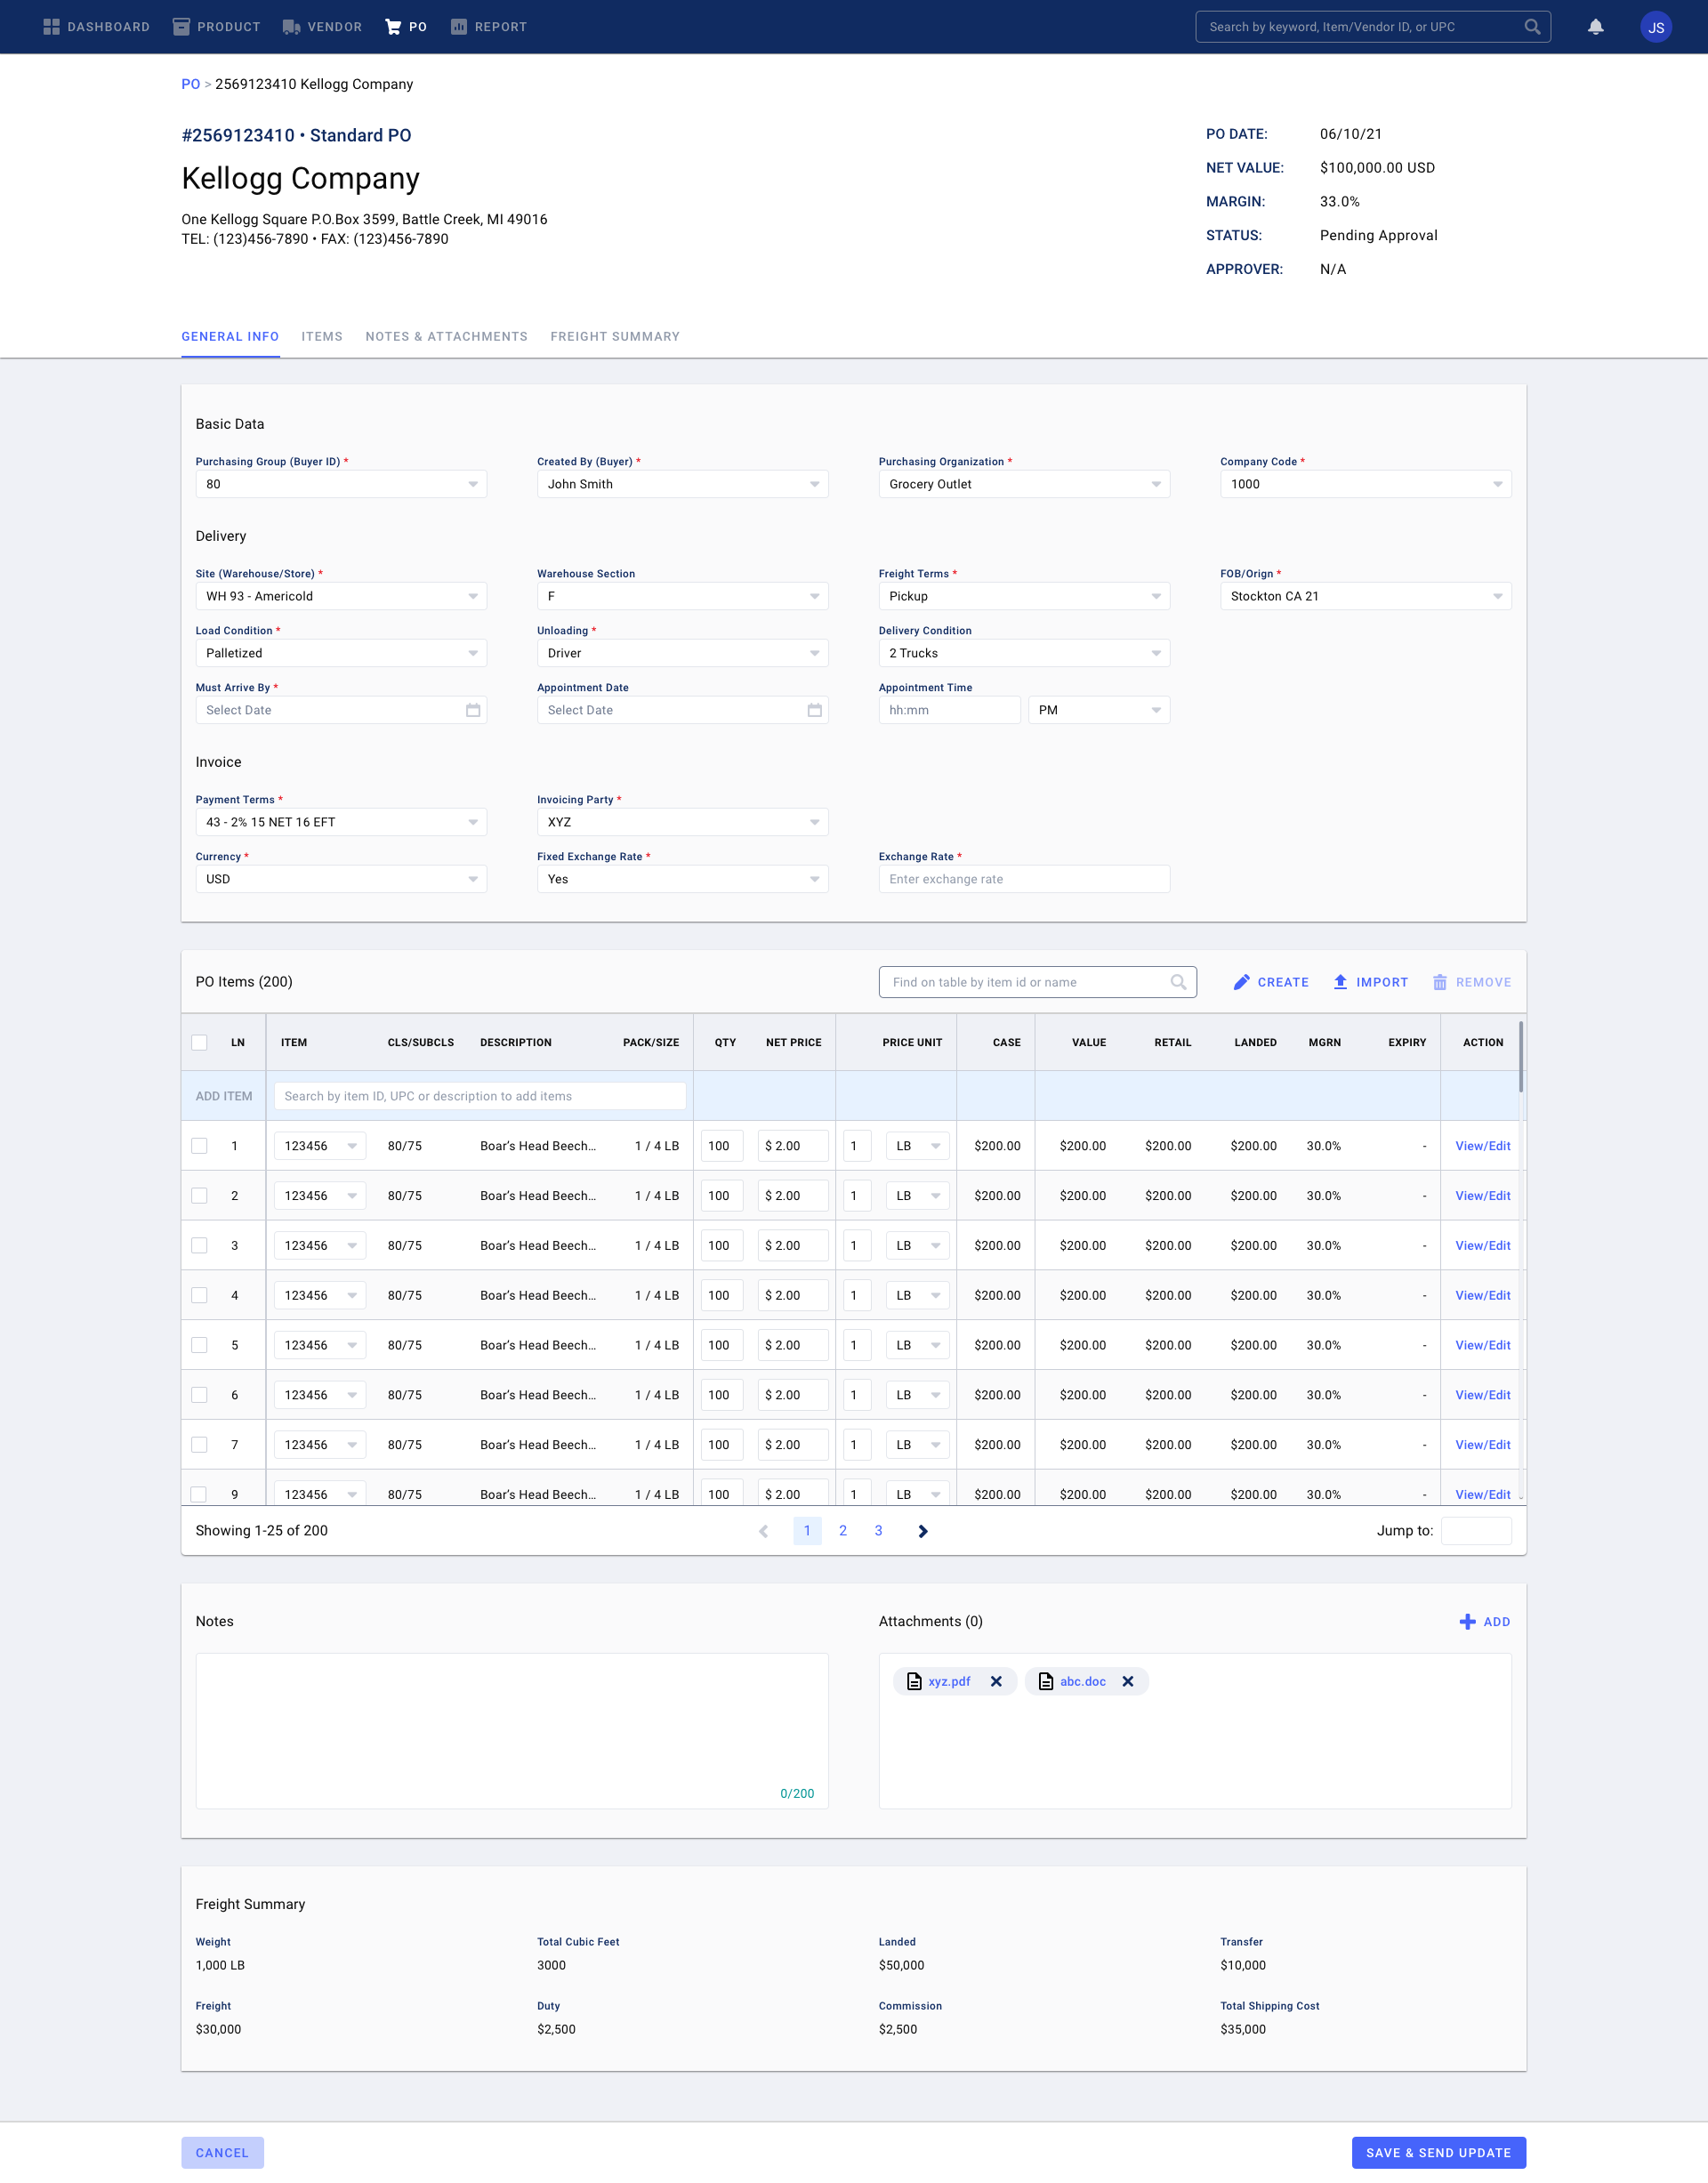The width and height of the screenshot is (1708, 2183).
Task: Open the notifications bell
Action: click(1595, 27)
